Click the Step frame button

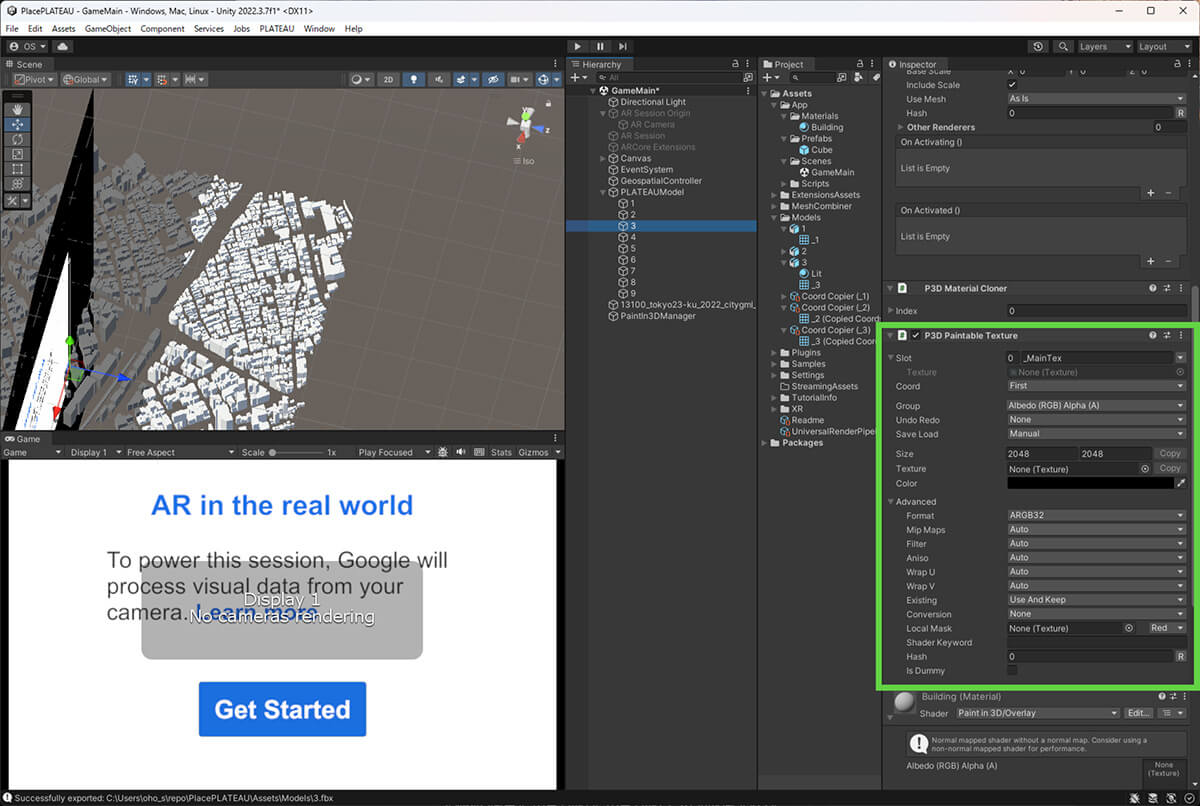(623, 46)
